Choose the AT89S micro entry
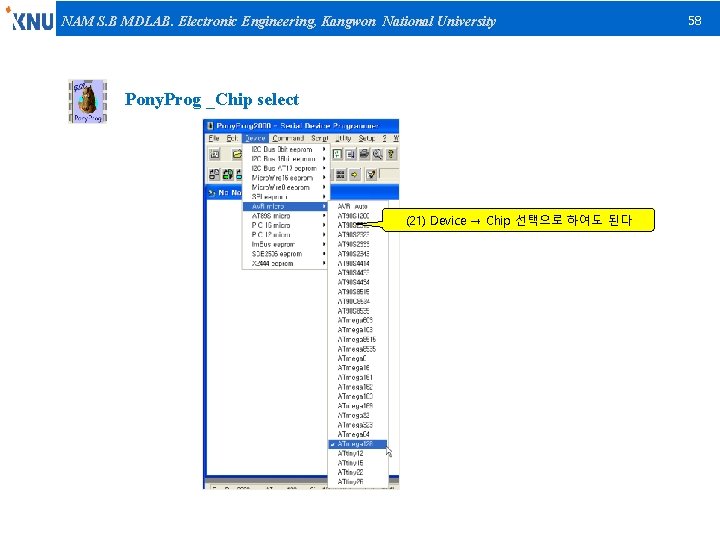 pyautogui.click(x=285, y=216)
